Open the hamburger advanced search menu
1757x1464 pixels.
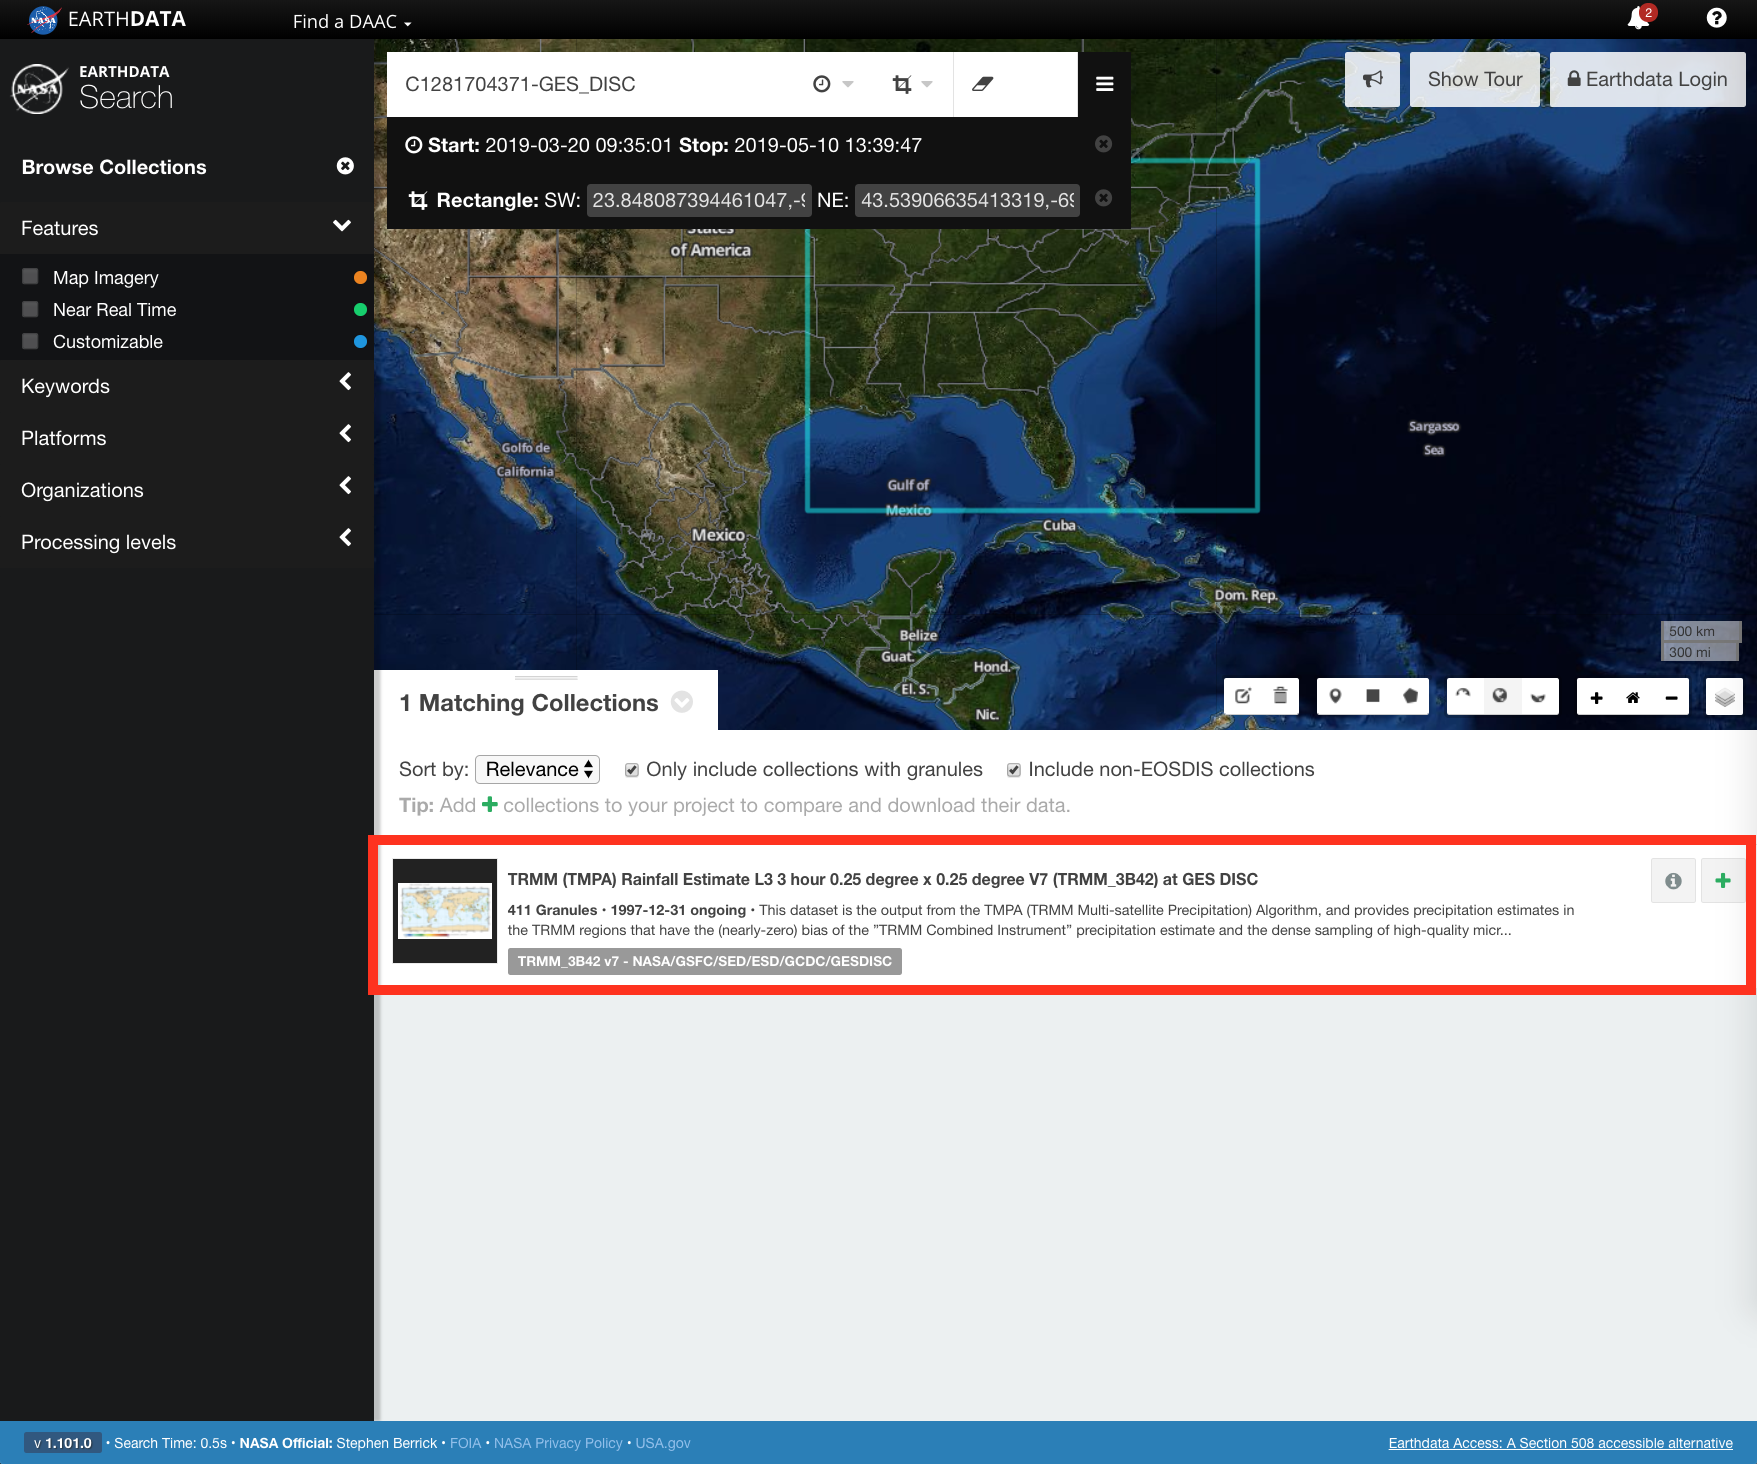(1104, 84)
